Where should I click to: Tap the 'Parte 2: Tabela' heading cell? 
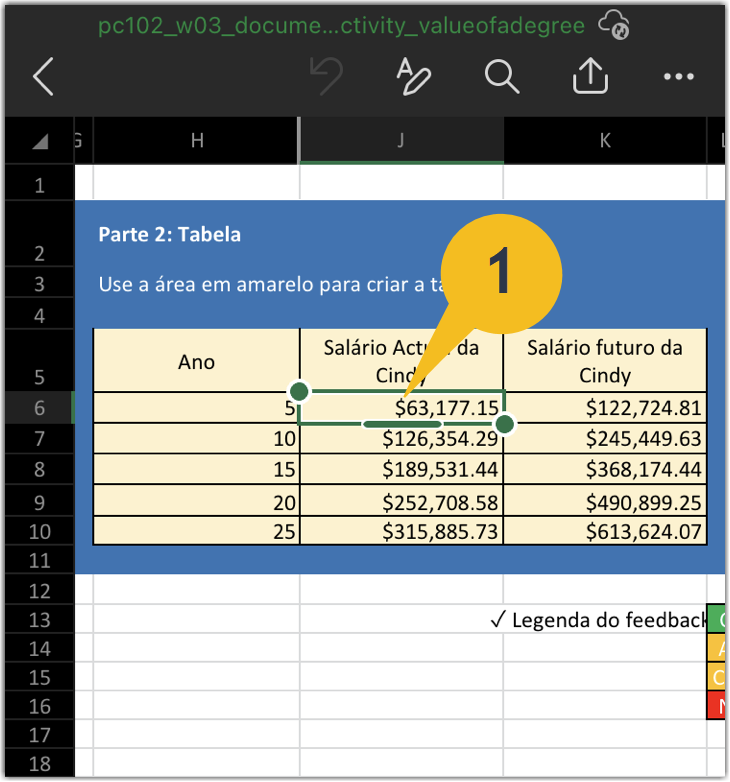pos(170,234)
